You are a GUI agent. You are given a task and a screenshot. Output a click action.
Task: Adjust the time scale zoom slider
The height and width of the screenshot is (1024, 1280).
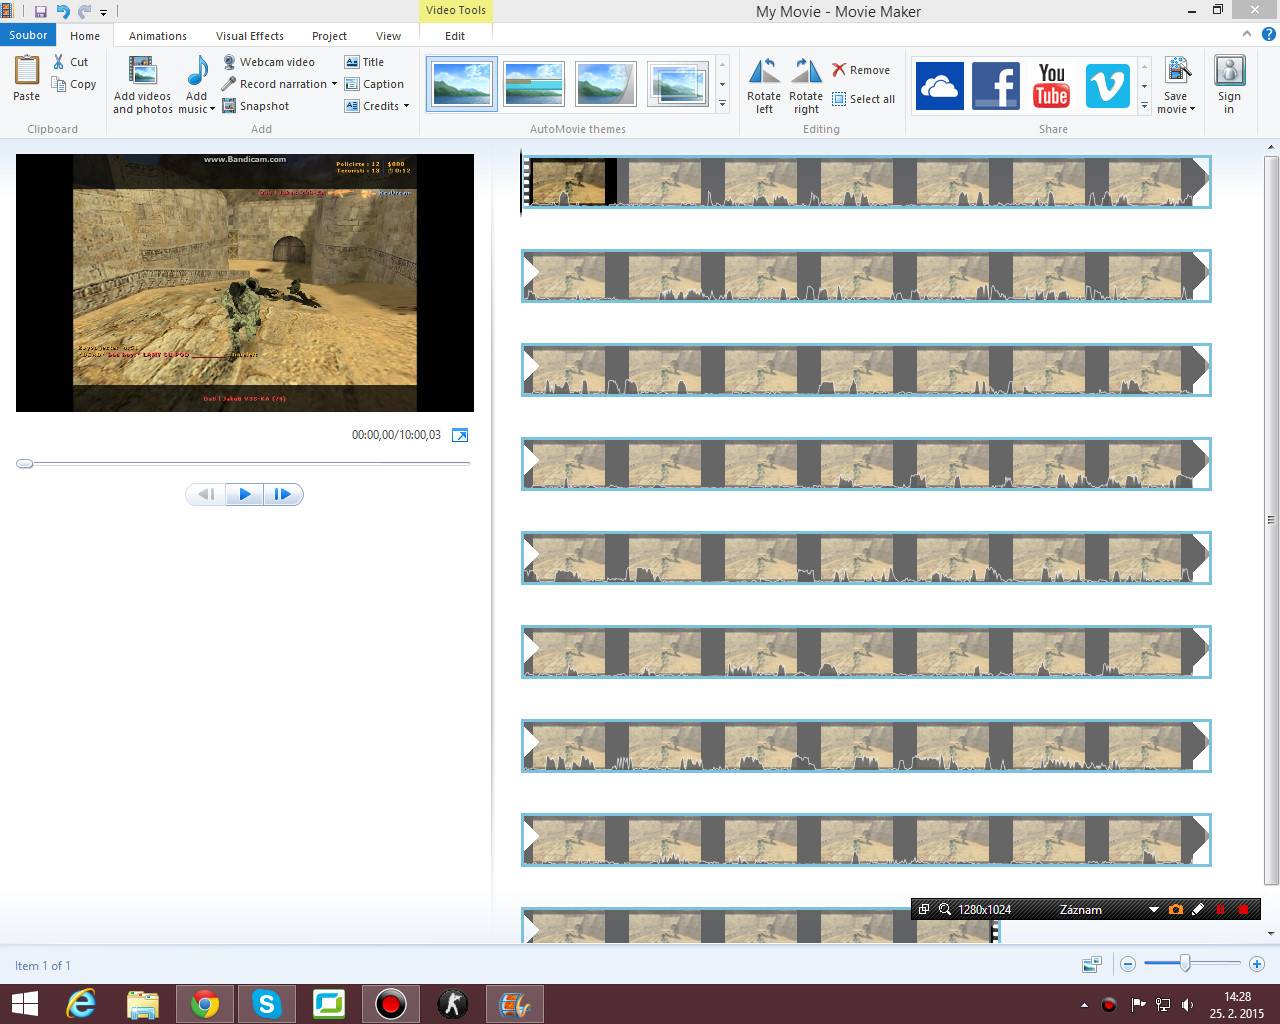click(x=1185, y=963)
